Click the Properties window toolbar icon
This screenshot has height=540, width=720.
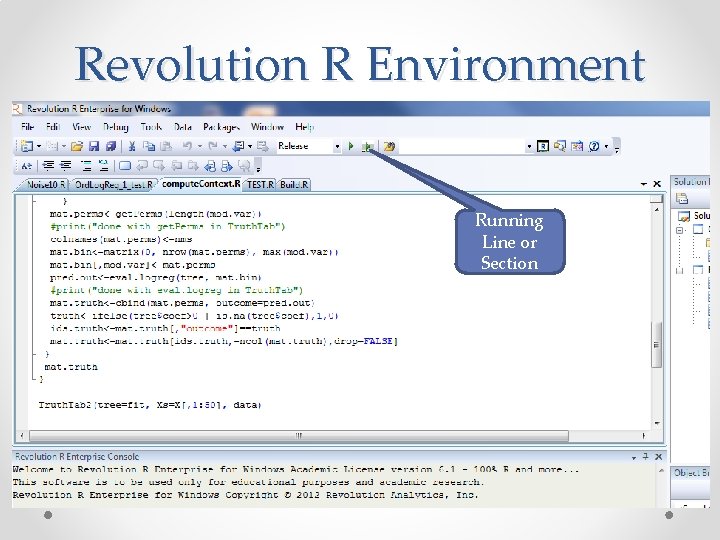577,146
